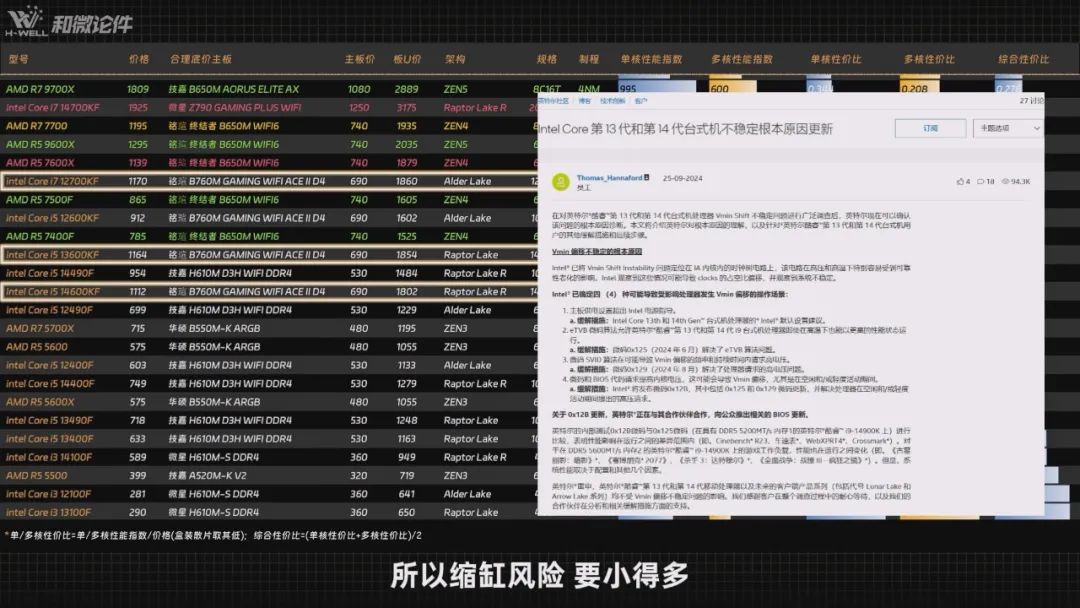The image size is (1080, 608).
Task: Click the 规格 column header
Action: (x=547, y=59)
